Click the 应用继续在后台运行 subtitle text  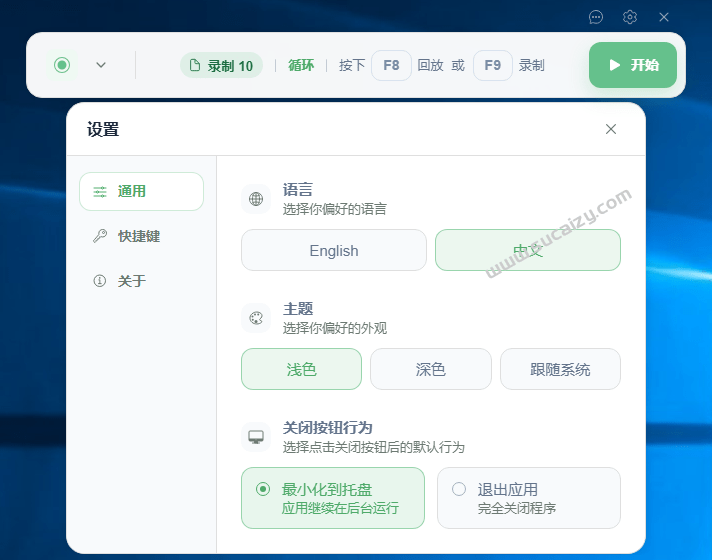(340, 508)
